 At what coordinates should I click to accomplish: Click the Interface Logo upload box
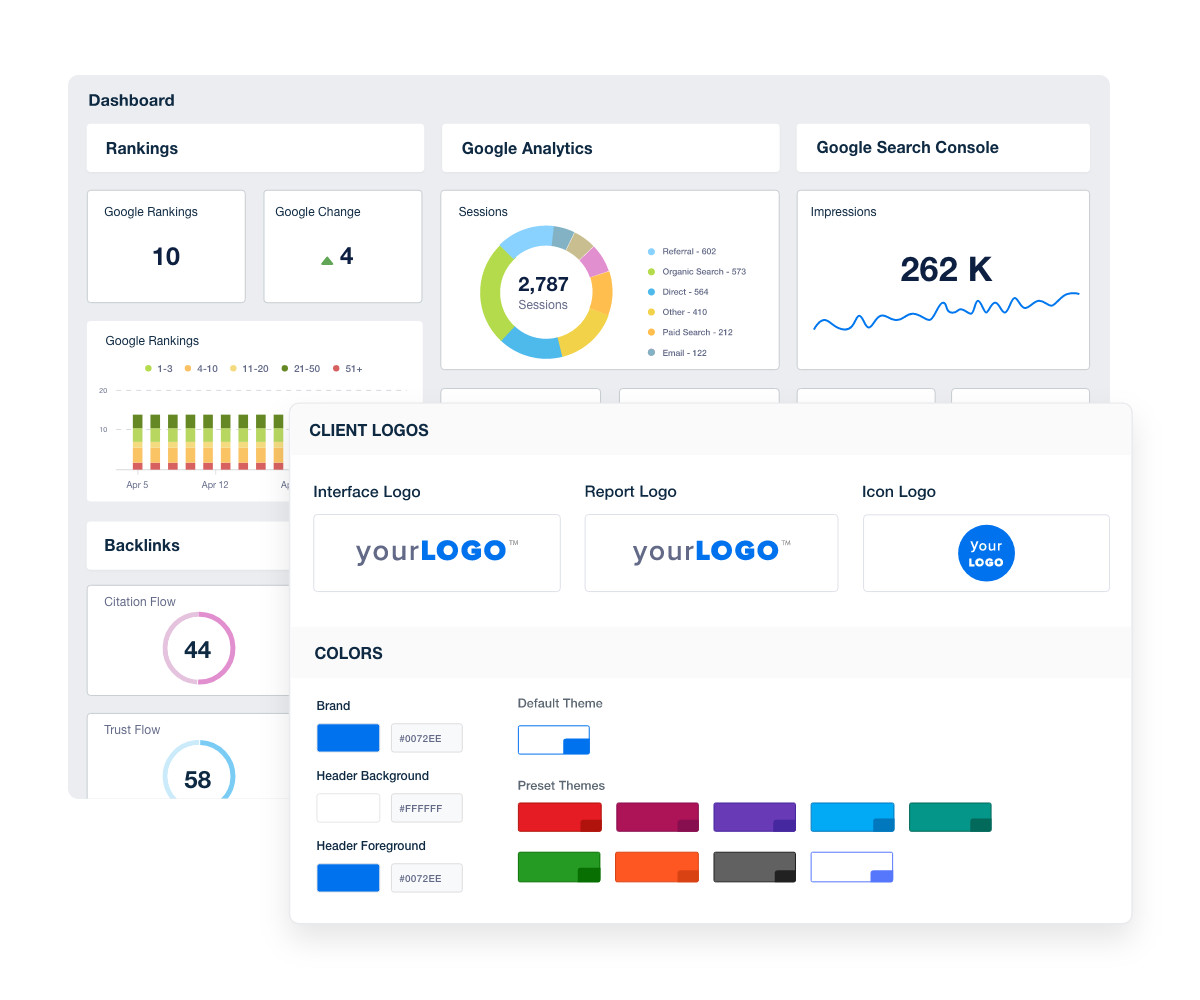click(x=437, y=553)
